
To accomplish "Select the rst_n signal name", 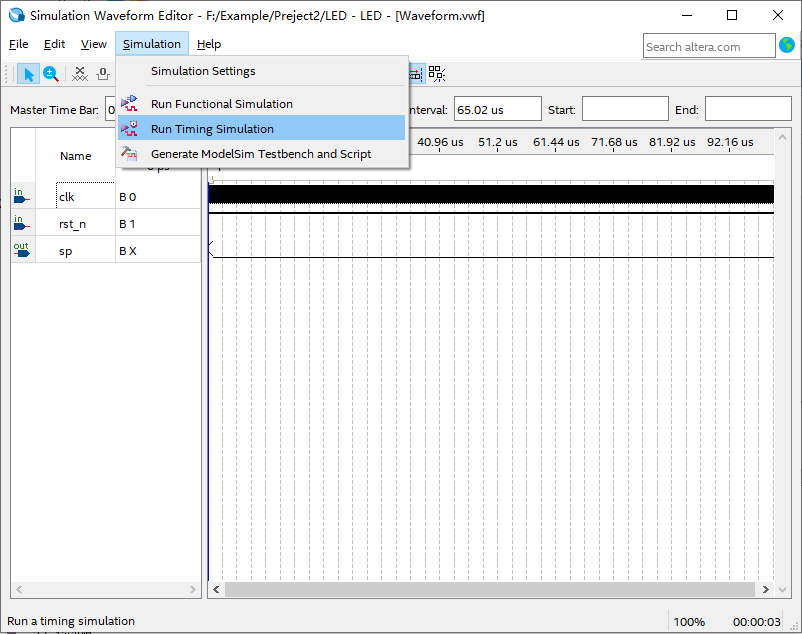I will coord(72,224).
